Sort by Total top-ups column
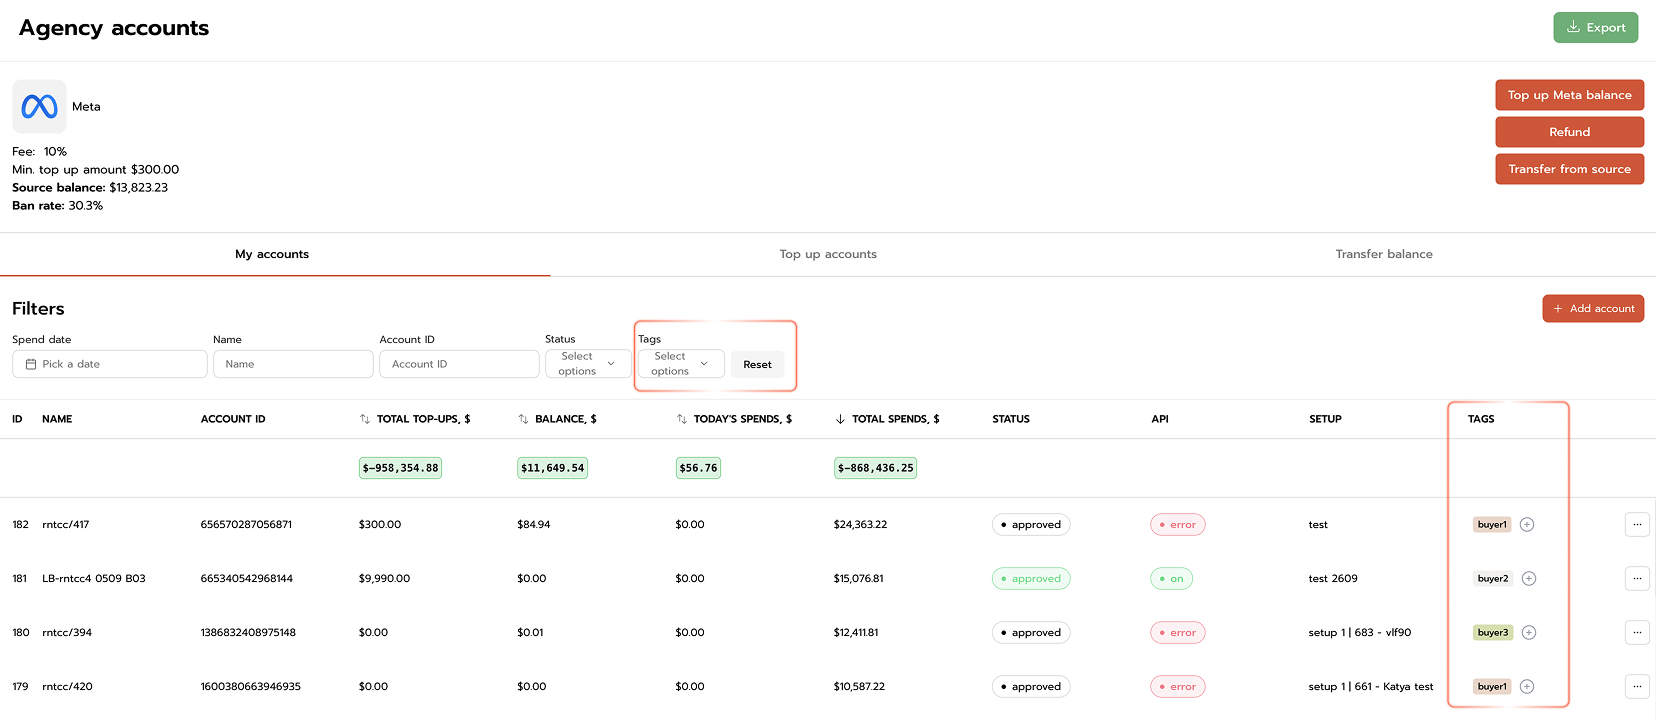Image resolution: width=1656 pixels, height=720 pixels. tap(365, 419)
